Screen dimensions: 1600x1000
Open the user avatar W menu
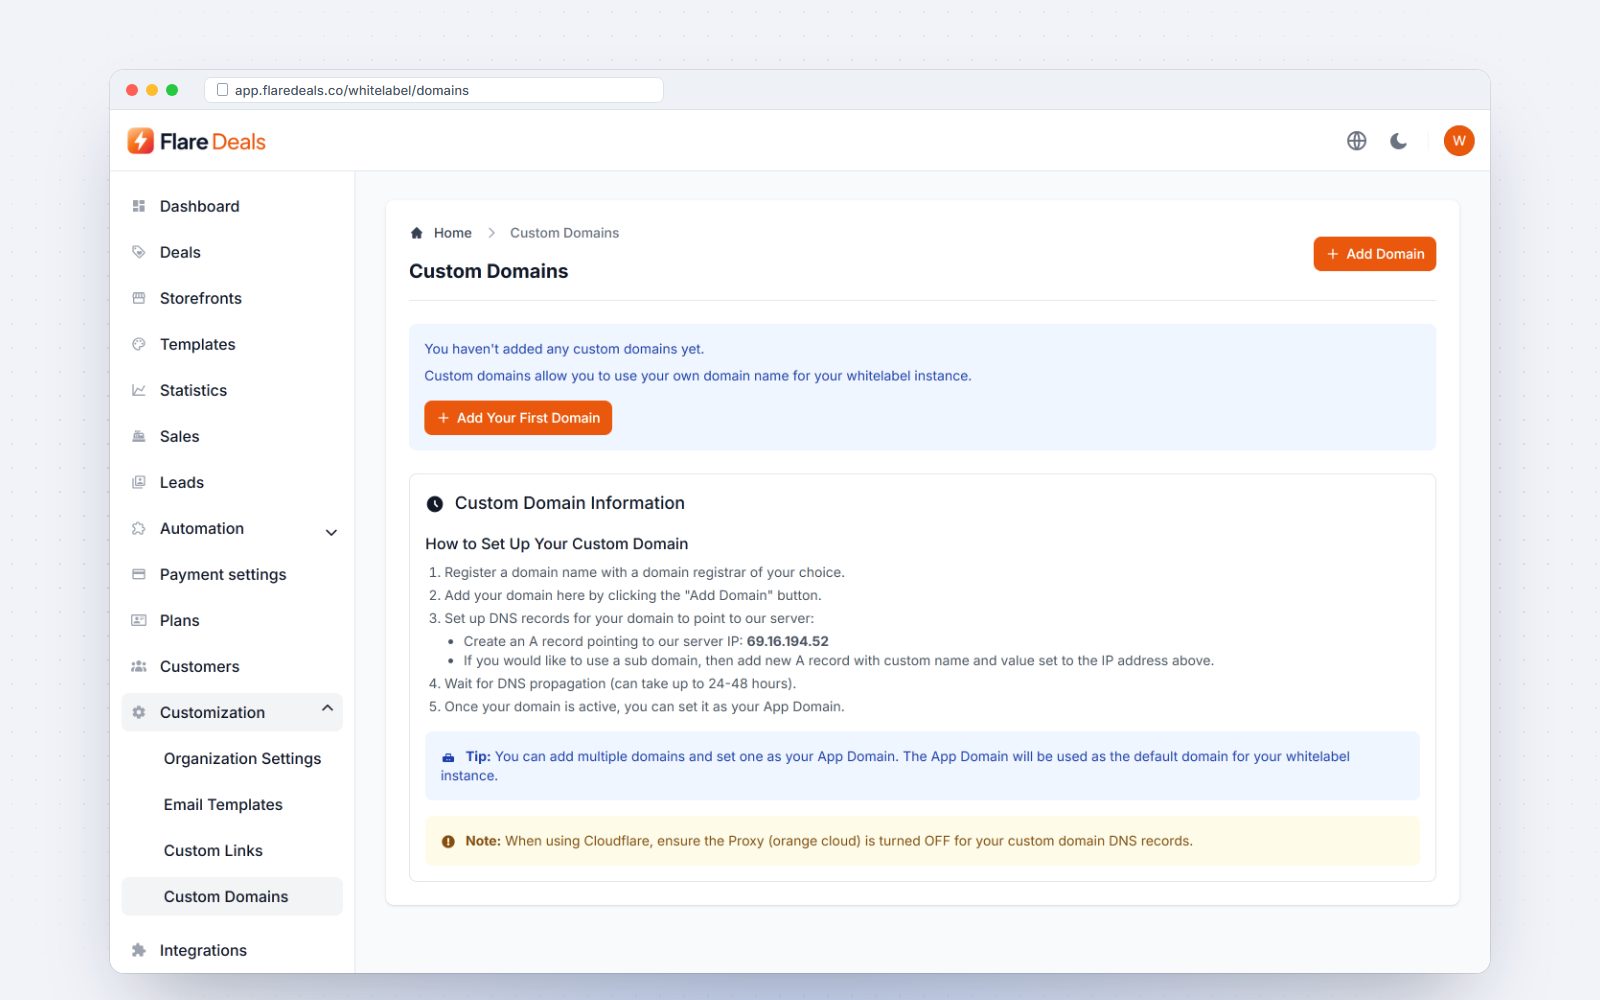coord(1459,141)
